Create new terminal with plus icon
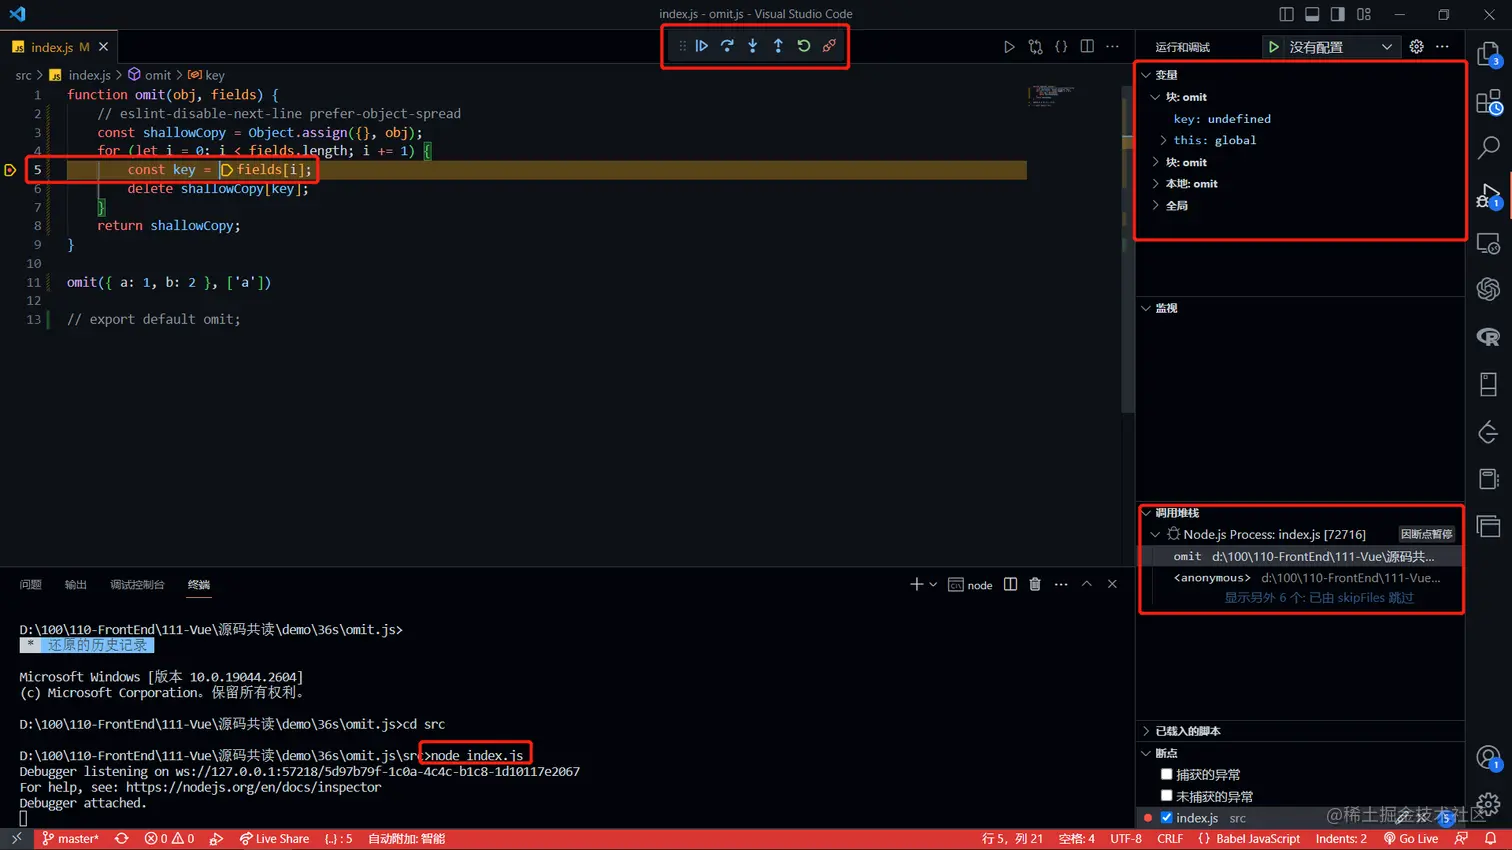The width and height of the screenshot is (1512, 850). click(x=916, y=585)
